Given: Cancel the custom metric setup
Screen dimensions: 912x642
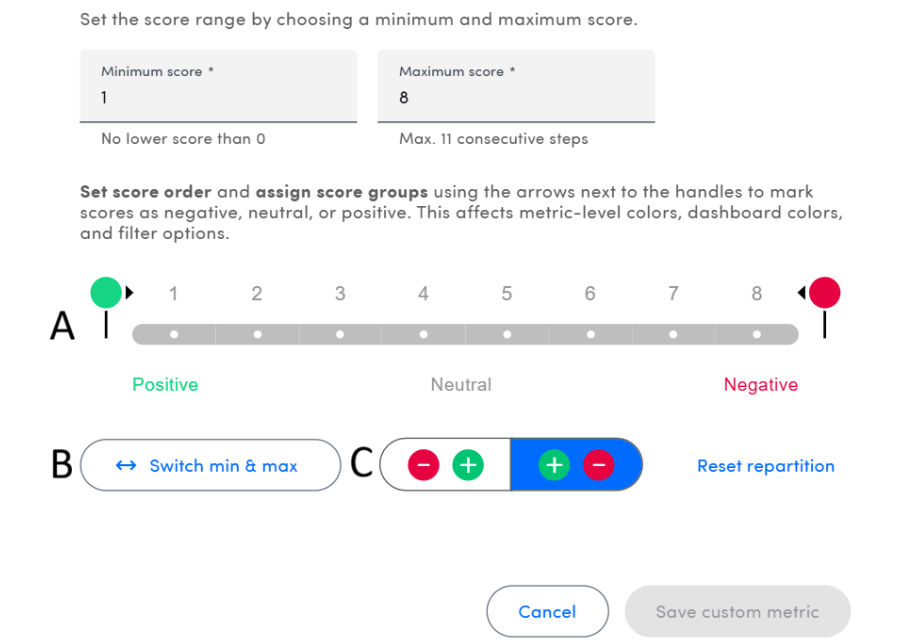Looking at the screenshot, I should click(547, 611).
